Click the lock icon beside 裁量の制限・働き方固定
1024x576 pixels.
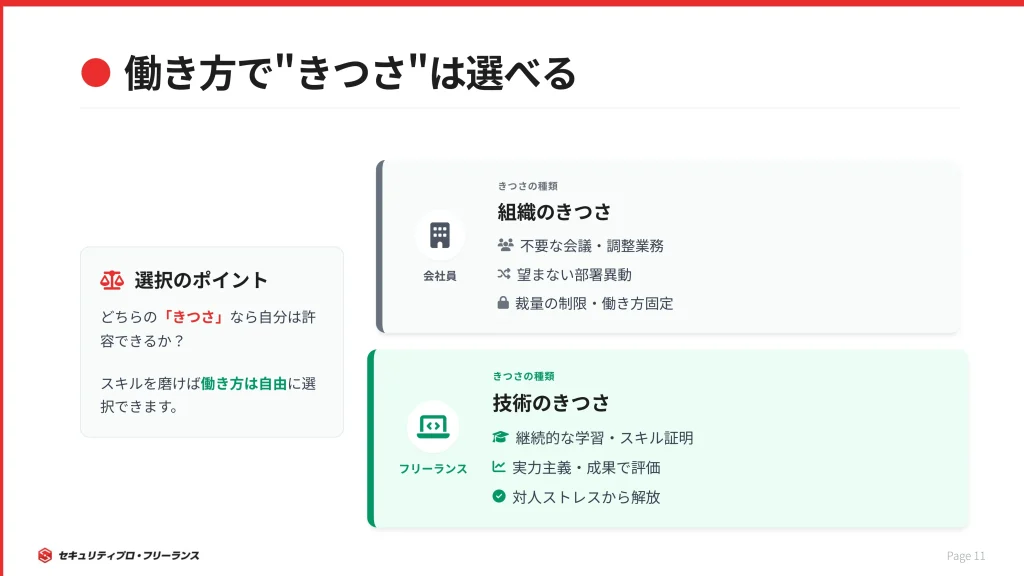(x=504, y=303)
